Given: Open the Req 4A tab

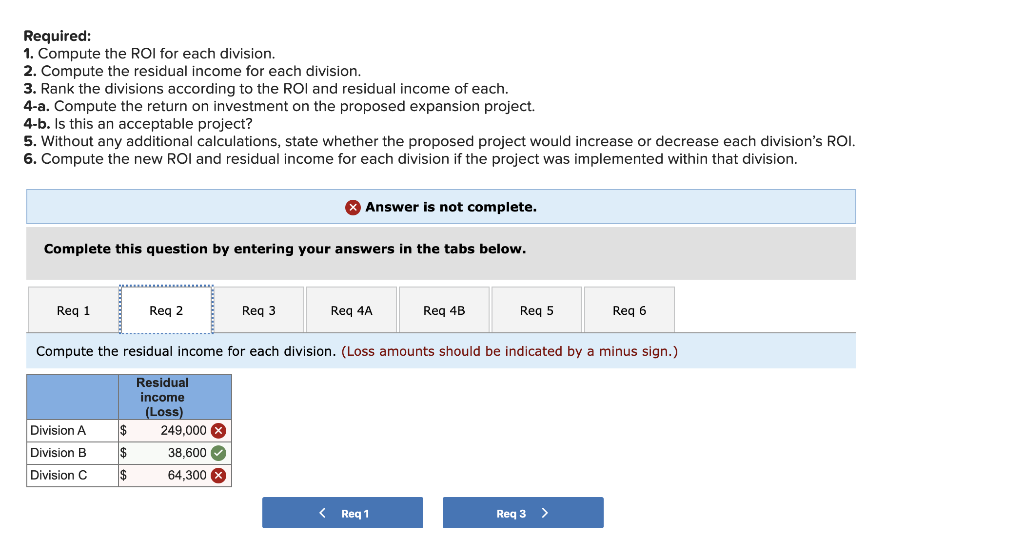Looking at the screenshot, I should coord(351,310).
